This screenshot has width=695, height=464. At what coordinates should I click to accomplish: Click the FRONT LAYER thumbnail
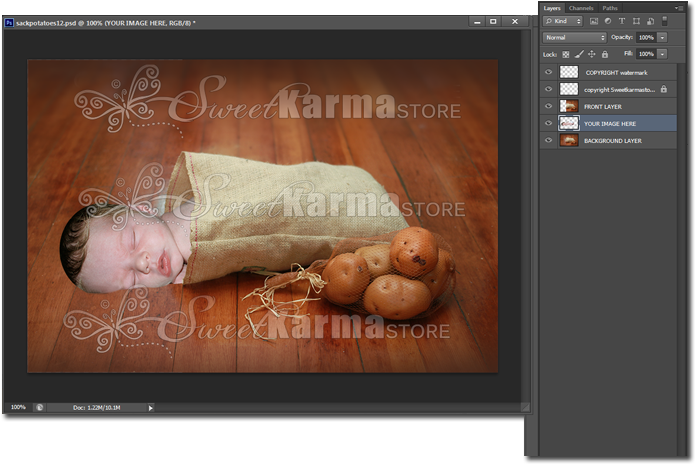point(569,106)
